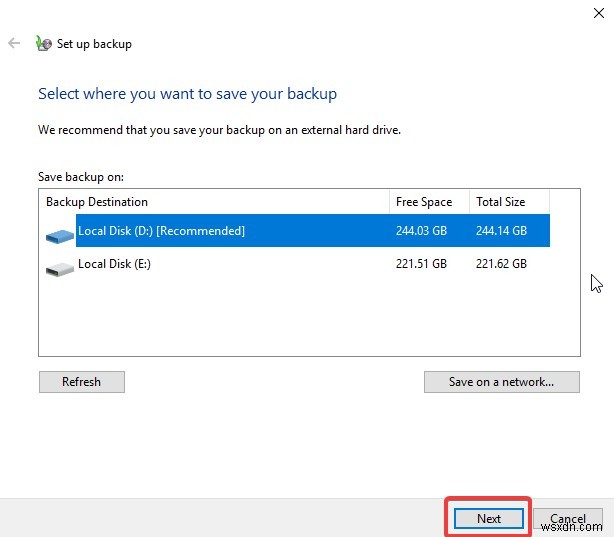Click the Cancel button
Screen dimensions: 614x537
(x=568, y=519)
